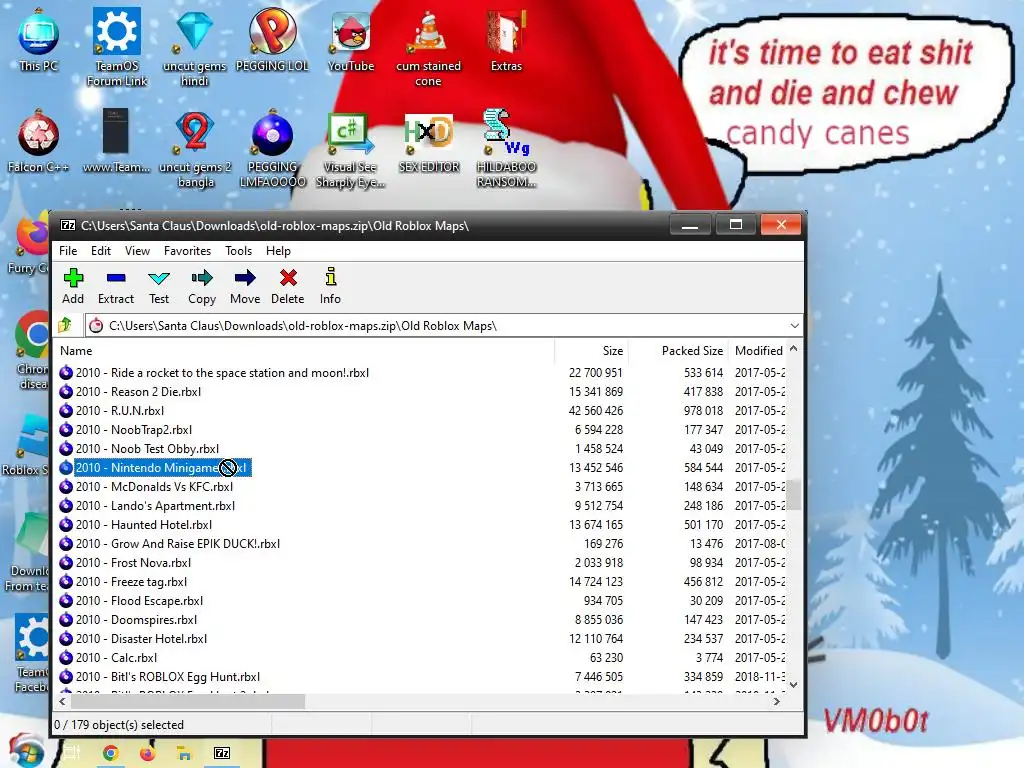1024x768 pixels.
Task: Open File Explorer from the taskbar
Action: pos(184,753)
